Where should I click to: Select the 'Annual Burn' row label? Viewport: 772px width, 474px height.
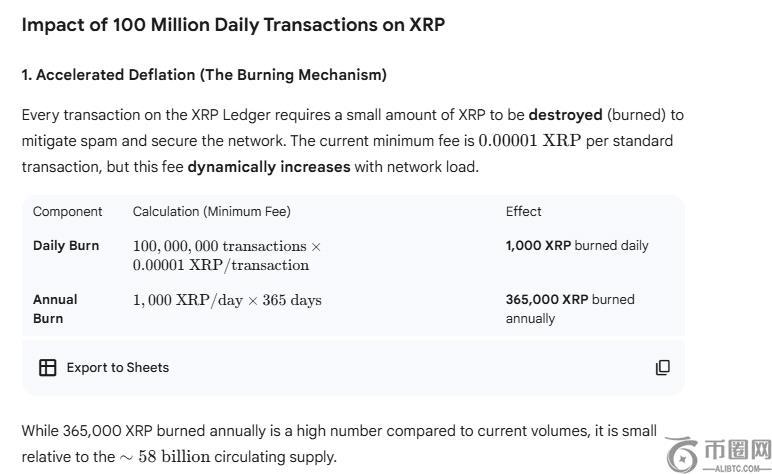[x=55, y=309]
